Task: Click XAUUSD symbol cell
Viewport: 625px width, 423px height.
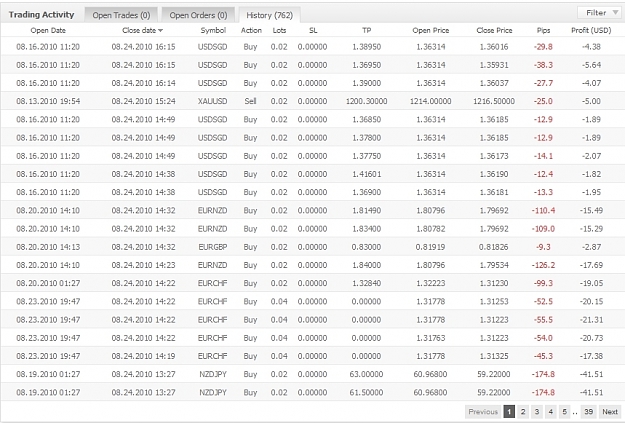Action: pyautogui.click(x=212, y=101)
